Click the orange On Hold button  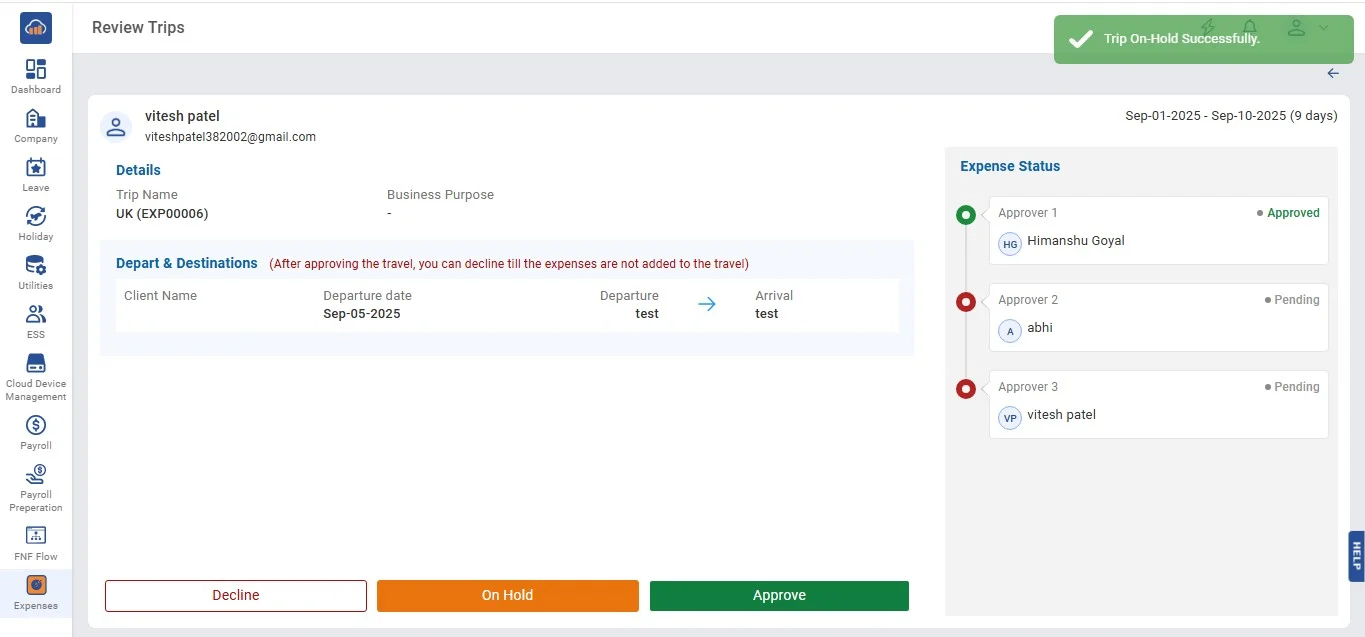[507, 595]
